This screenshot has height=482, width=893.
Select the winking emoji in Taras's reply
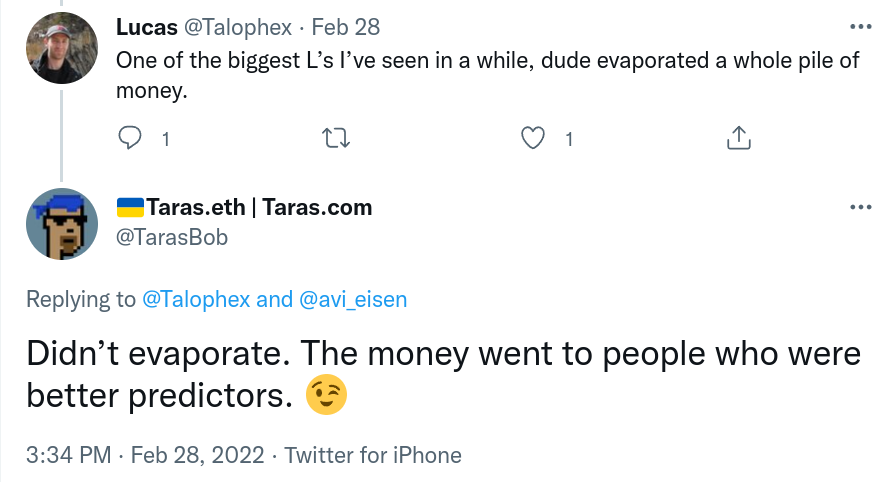pyautogui.click(x=326, y=394)
